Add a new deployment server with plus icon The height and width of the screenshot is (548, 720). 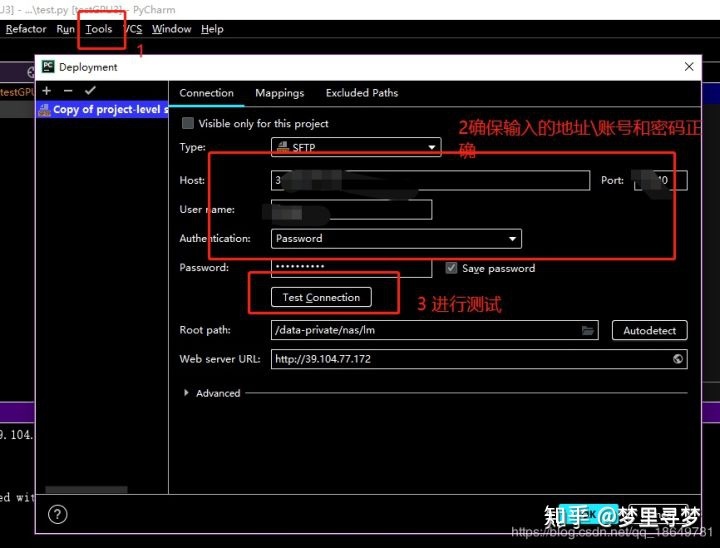[47, 91]
